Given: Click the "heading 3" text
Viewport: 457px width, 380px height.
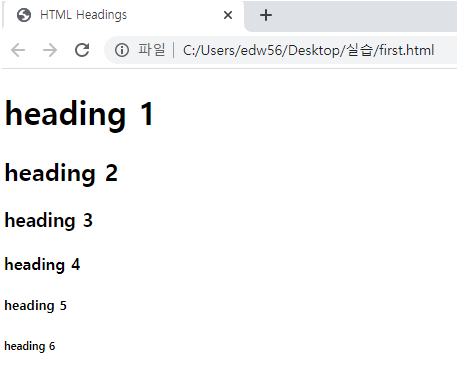Looking at the screenshot, I should click(49, 221).
